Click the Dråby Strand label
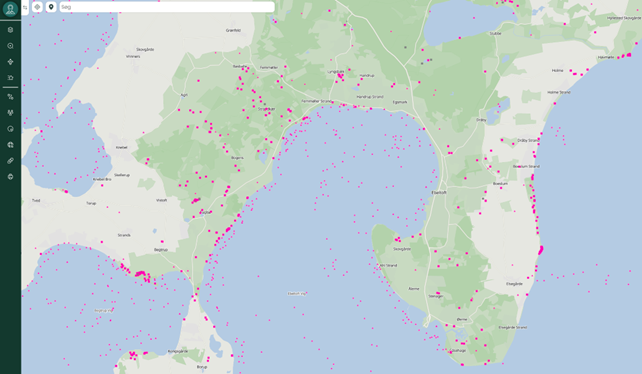642x374 pixels. 528,141
